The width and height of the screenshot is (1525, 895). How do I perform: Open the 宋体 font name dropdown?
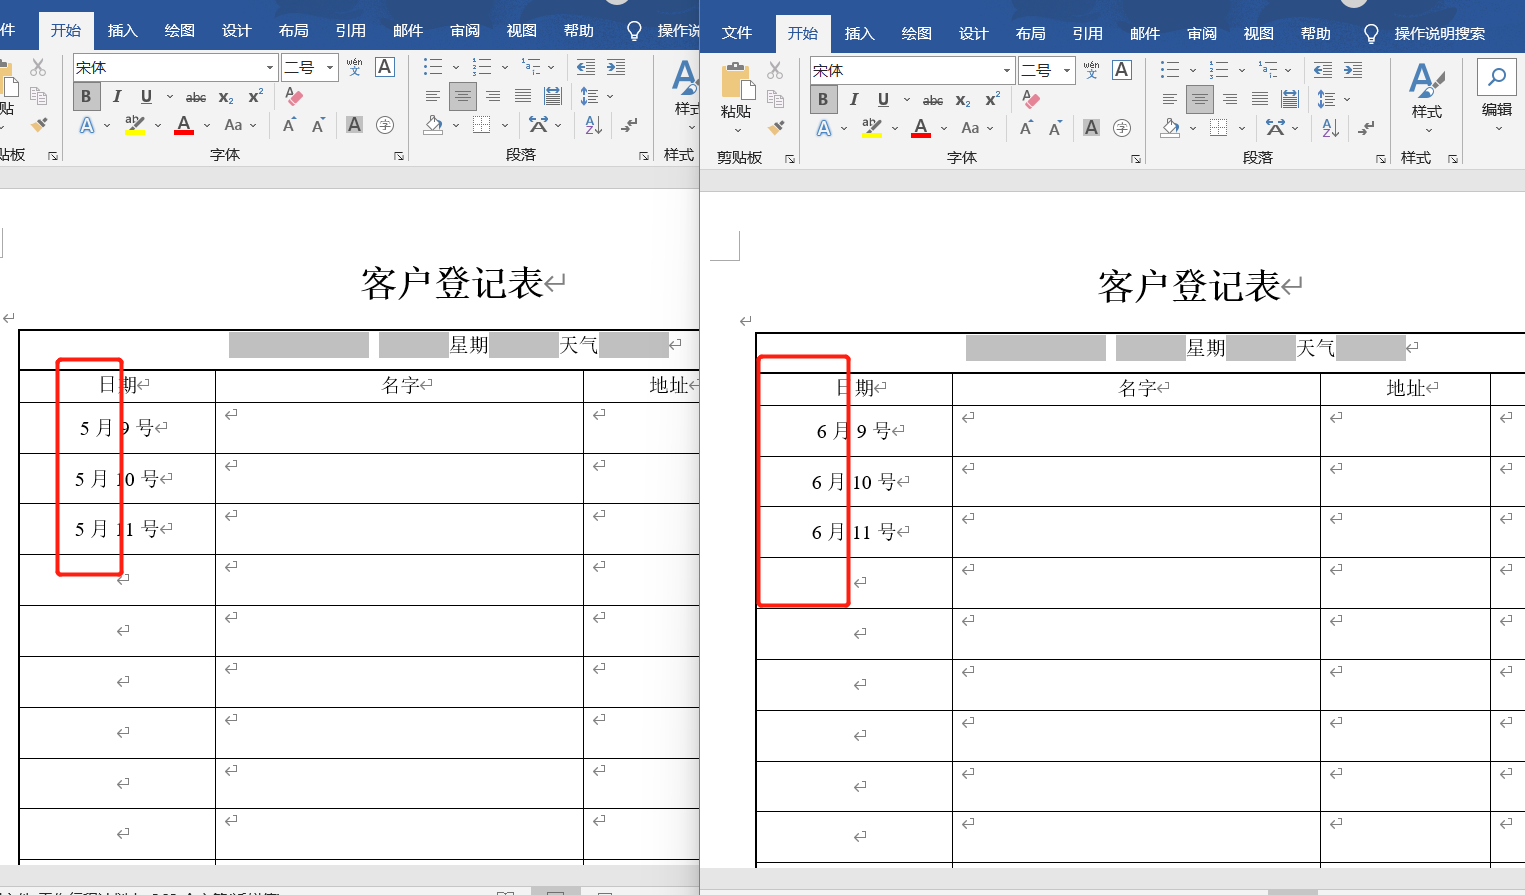[1007, 70]
